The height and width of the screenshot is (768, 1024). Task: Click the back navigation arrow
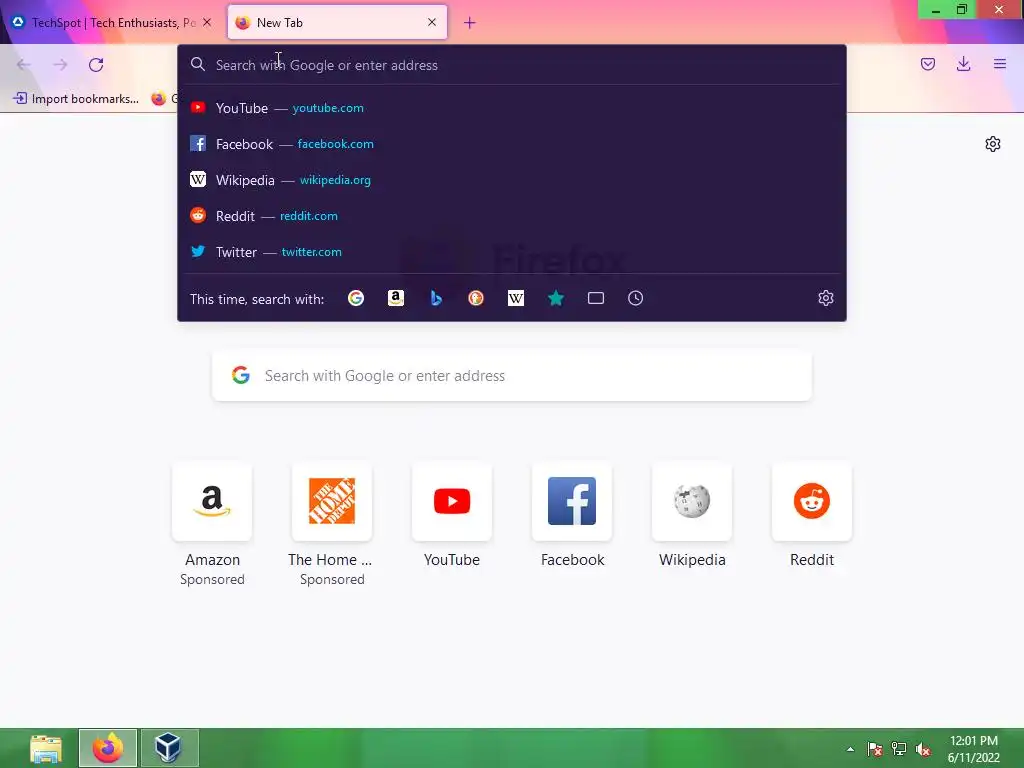(x=24, y=65)
